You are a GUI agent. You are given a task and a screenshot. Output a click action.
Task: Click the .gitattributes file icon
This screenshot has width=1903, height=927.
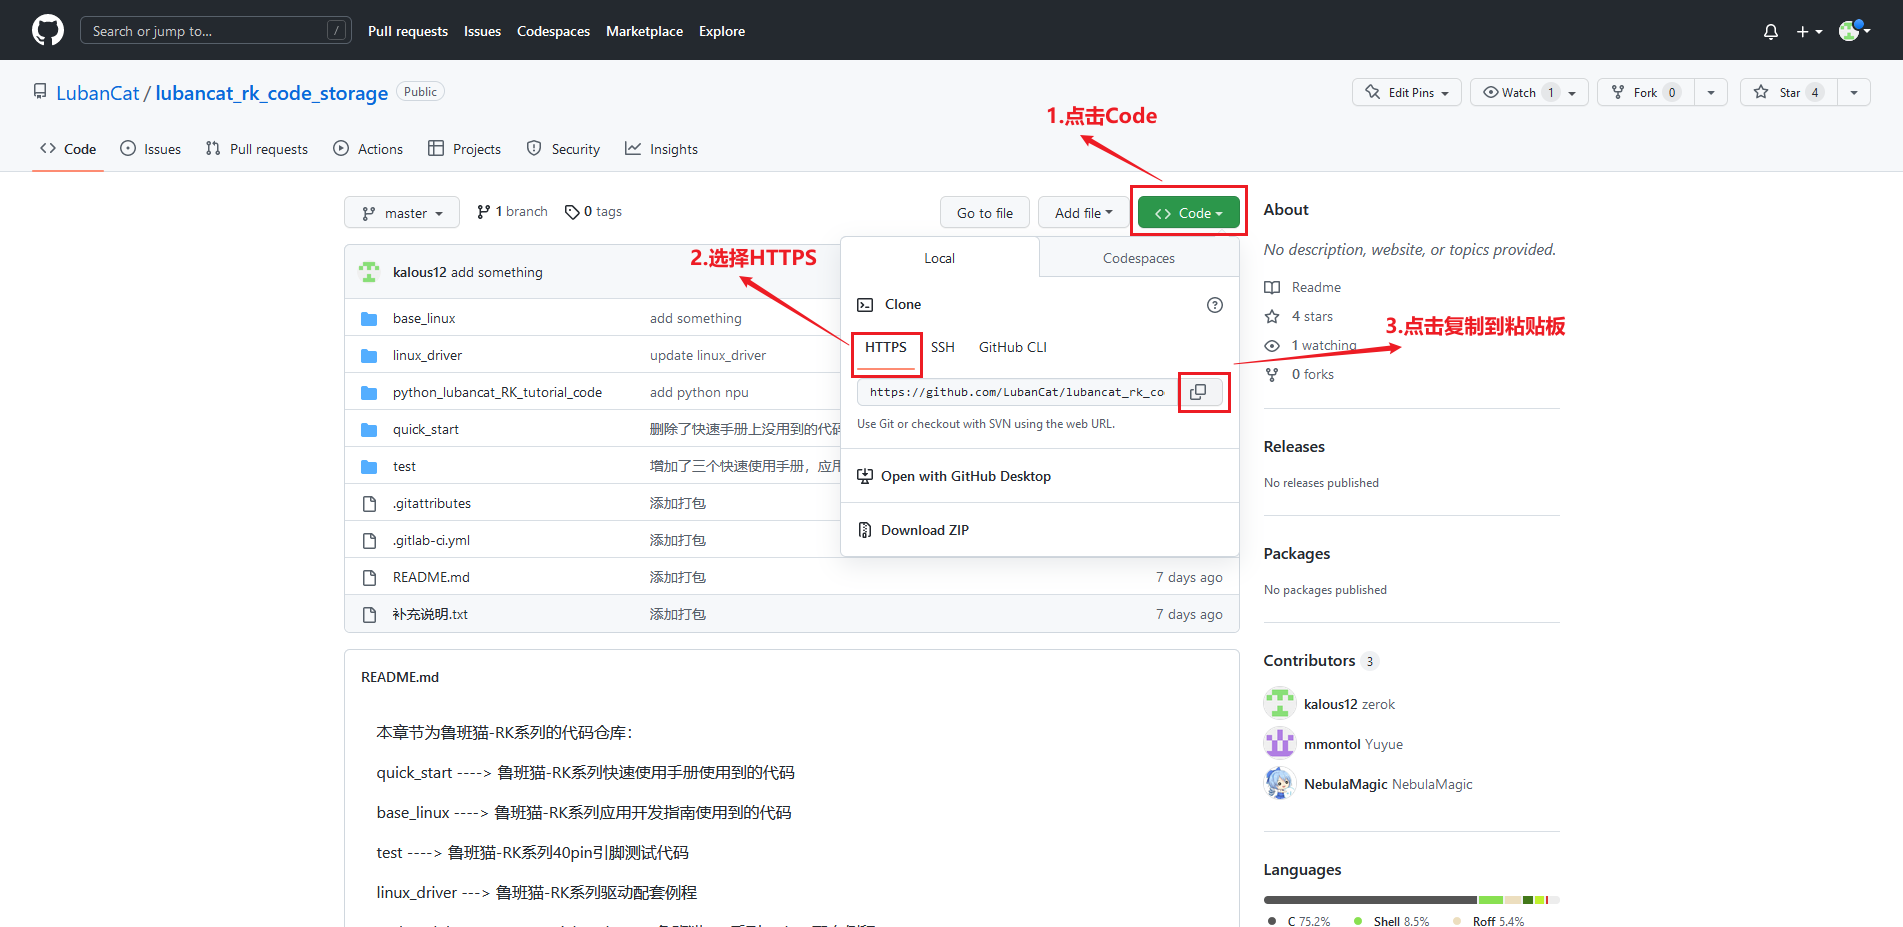(369, 504)
